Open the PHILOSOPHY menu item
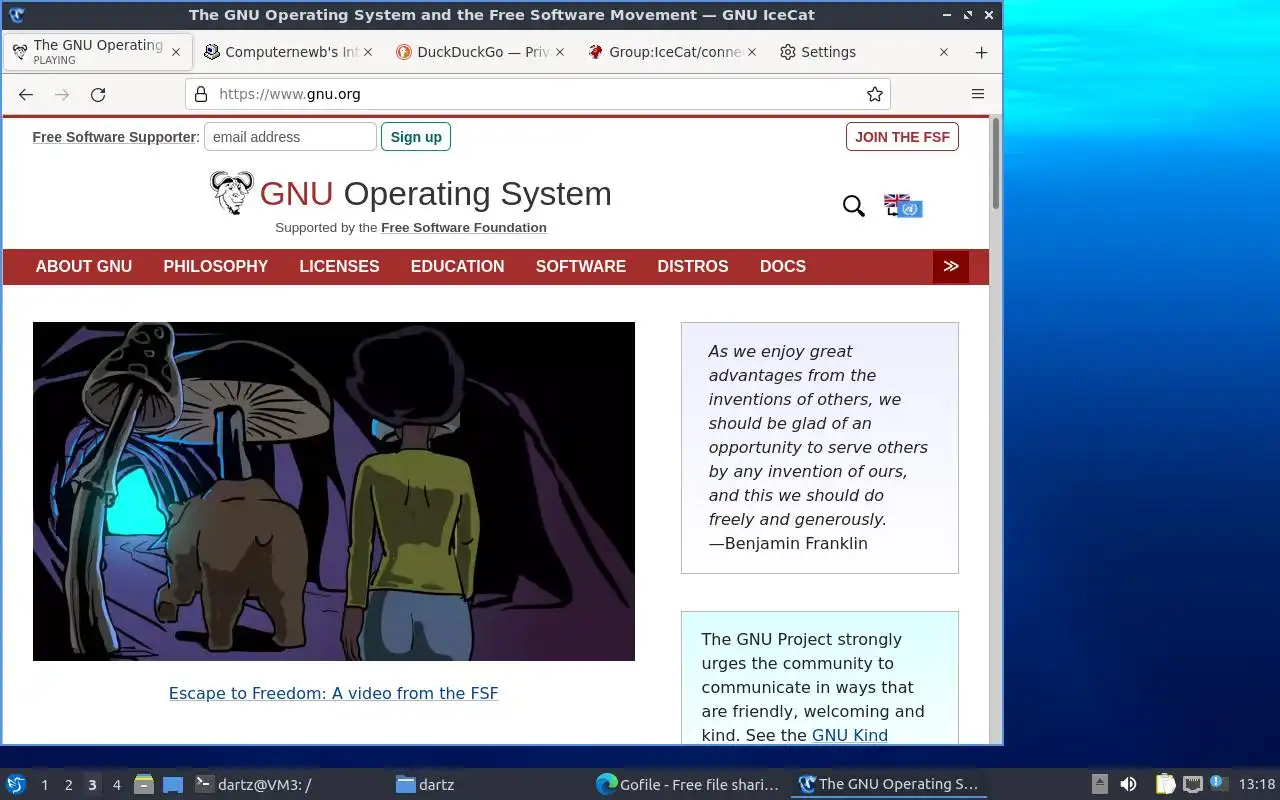The image size is (1280, 800). [x=216, y=266]
